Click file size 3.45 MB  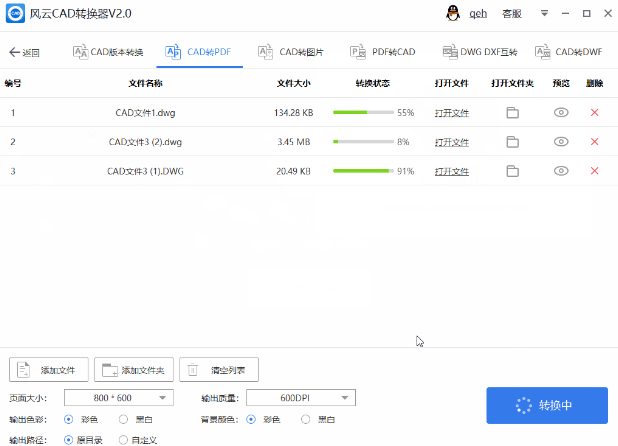click(294, 142)
